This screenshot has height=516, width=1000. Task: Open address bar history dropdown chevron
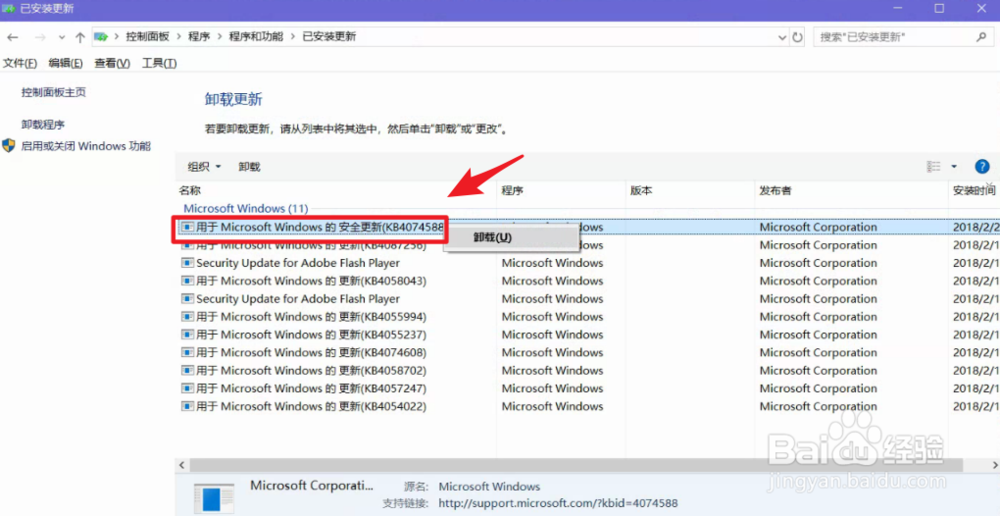pyautogui.click(x=783, y=38)
